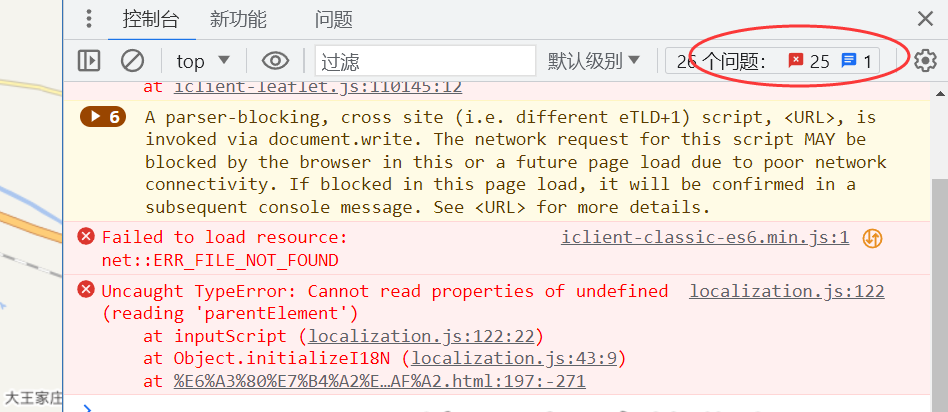Switch to the 新功能 tab
The image size is (948, 412).
click(238, 19)
